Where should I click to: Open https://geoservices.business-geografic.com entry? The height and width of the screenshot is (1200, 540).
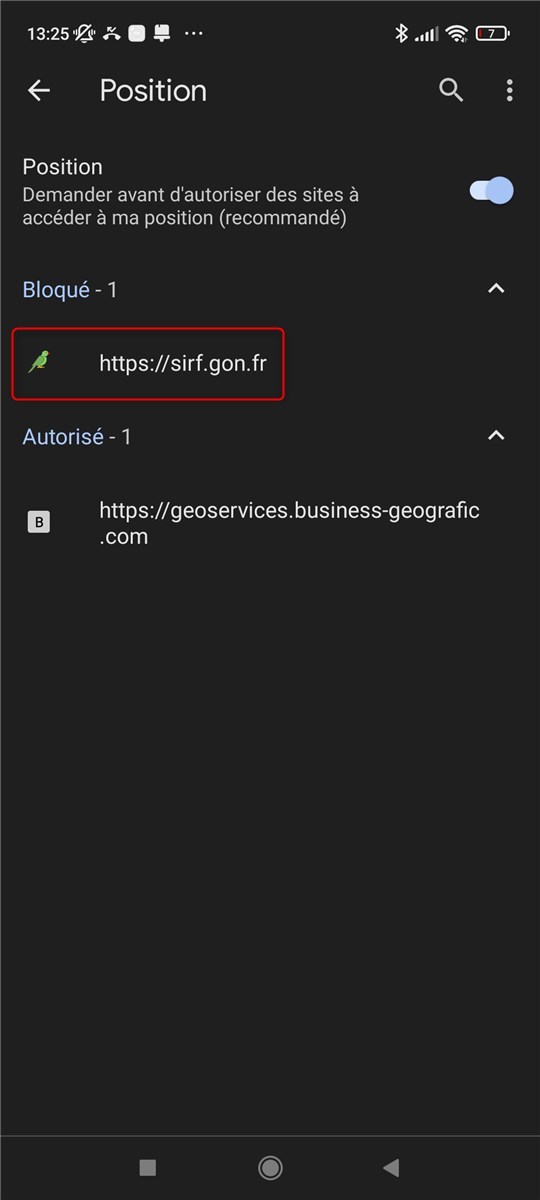click(x=270, y=523)
